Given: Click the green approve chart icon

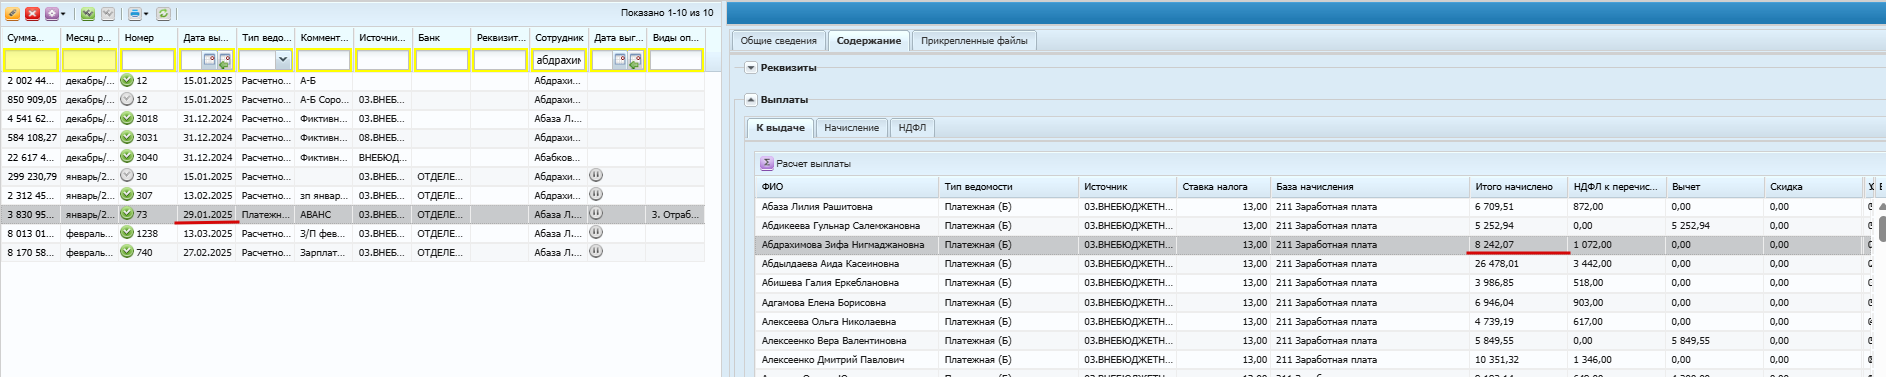Looking at the screenshot, I should pos(88,13).
